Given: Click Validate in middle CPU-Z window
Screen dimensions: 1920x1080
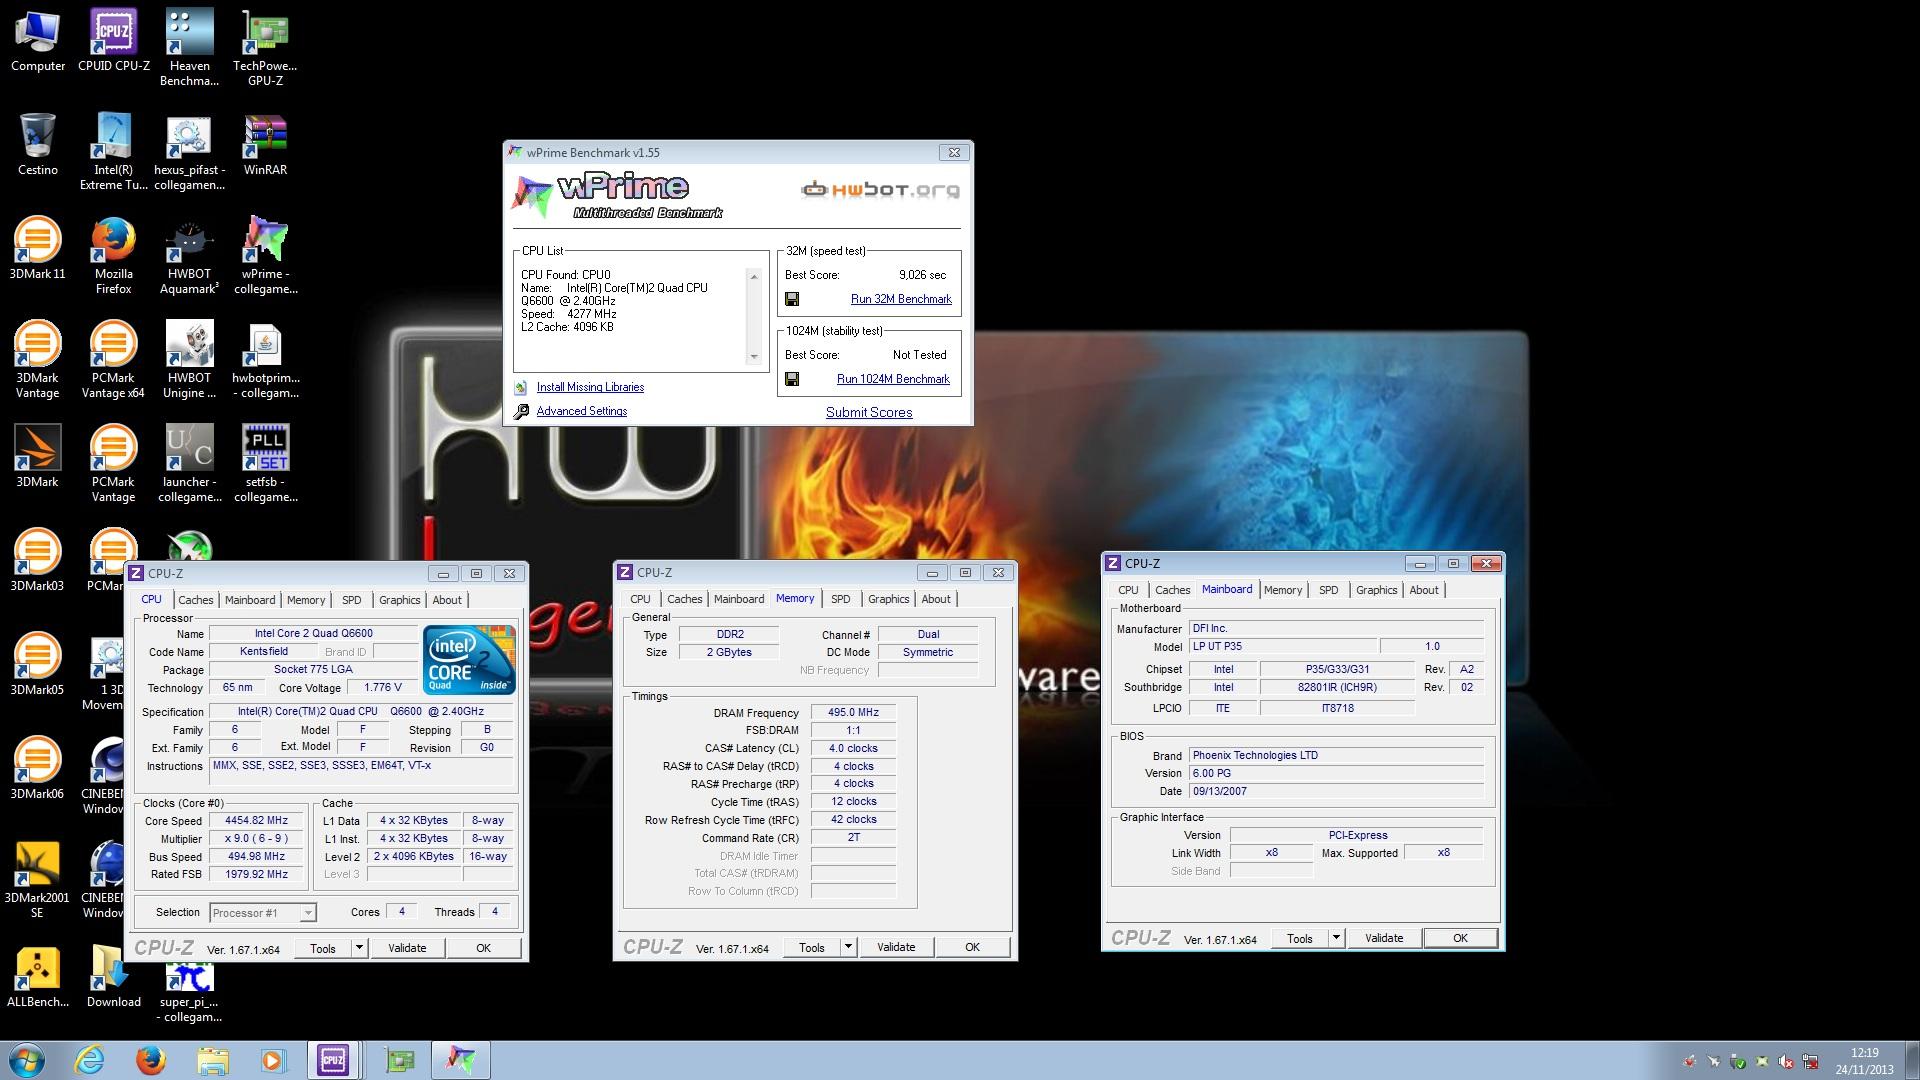Looking at the screenshot, I should tap(896, 947).
